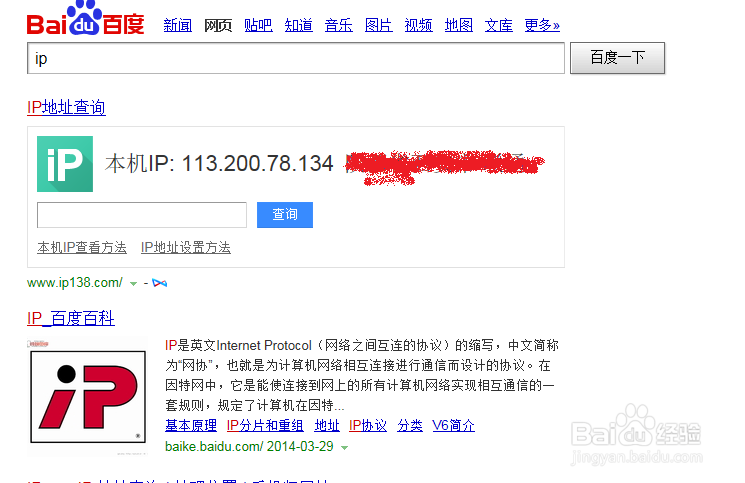Focus the main search box containing ip

tap(296, 58)
